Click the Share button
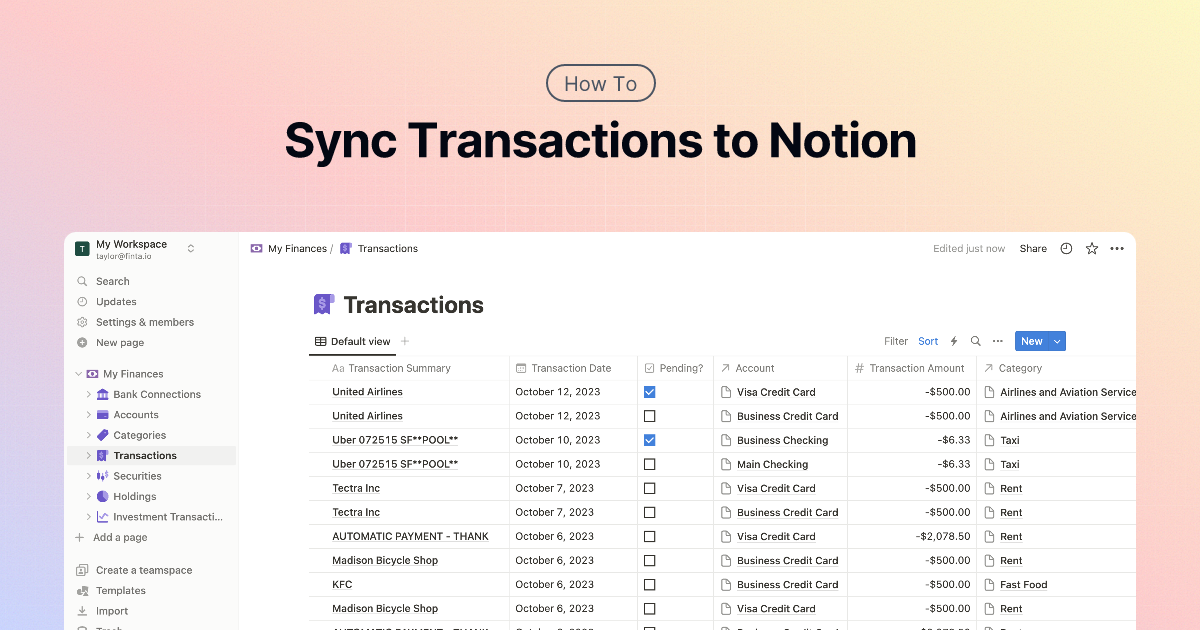Screen dimensions: 1200x630 (x=1032, y=248)
